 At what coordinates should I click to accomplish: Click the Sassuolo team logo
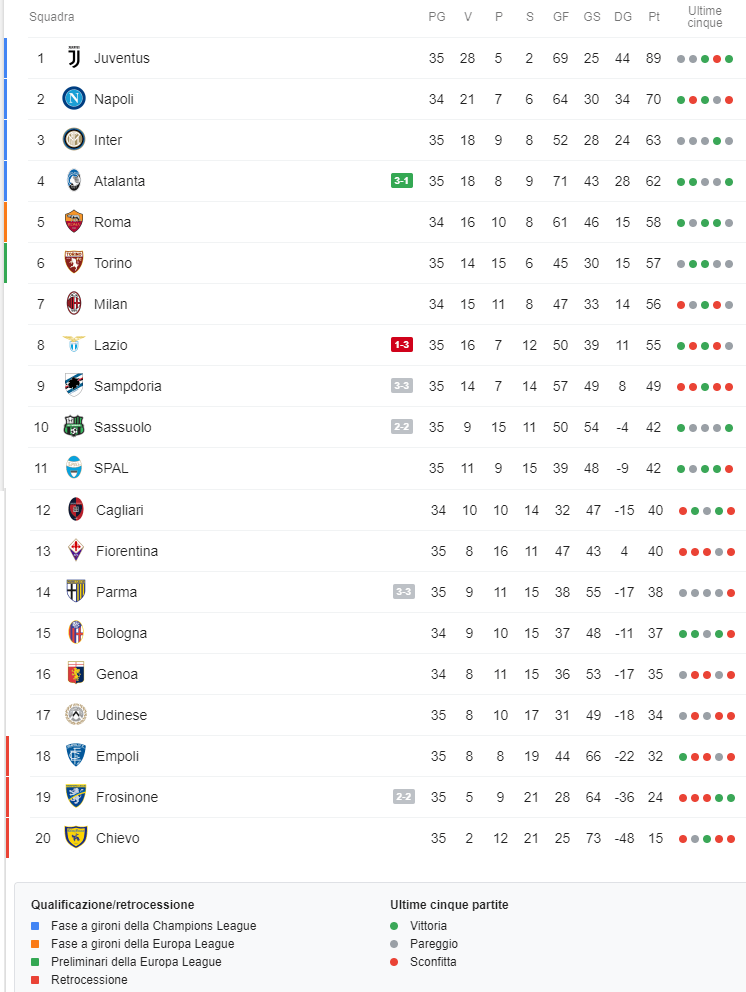pos(74,426)
